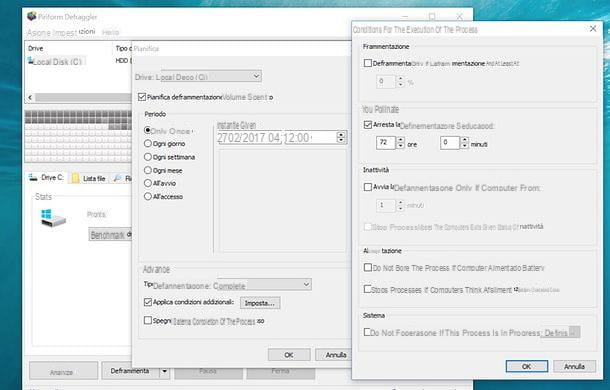Toggle the Deframmenta only if fragmentation checkbox
Screen dimensions: 610x390
pyautogui.click(x=368, y=63)
